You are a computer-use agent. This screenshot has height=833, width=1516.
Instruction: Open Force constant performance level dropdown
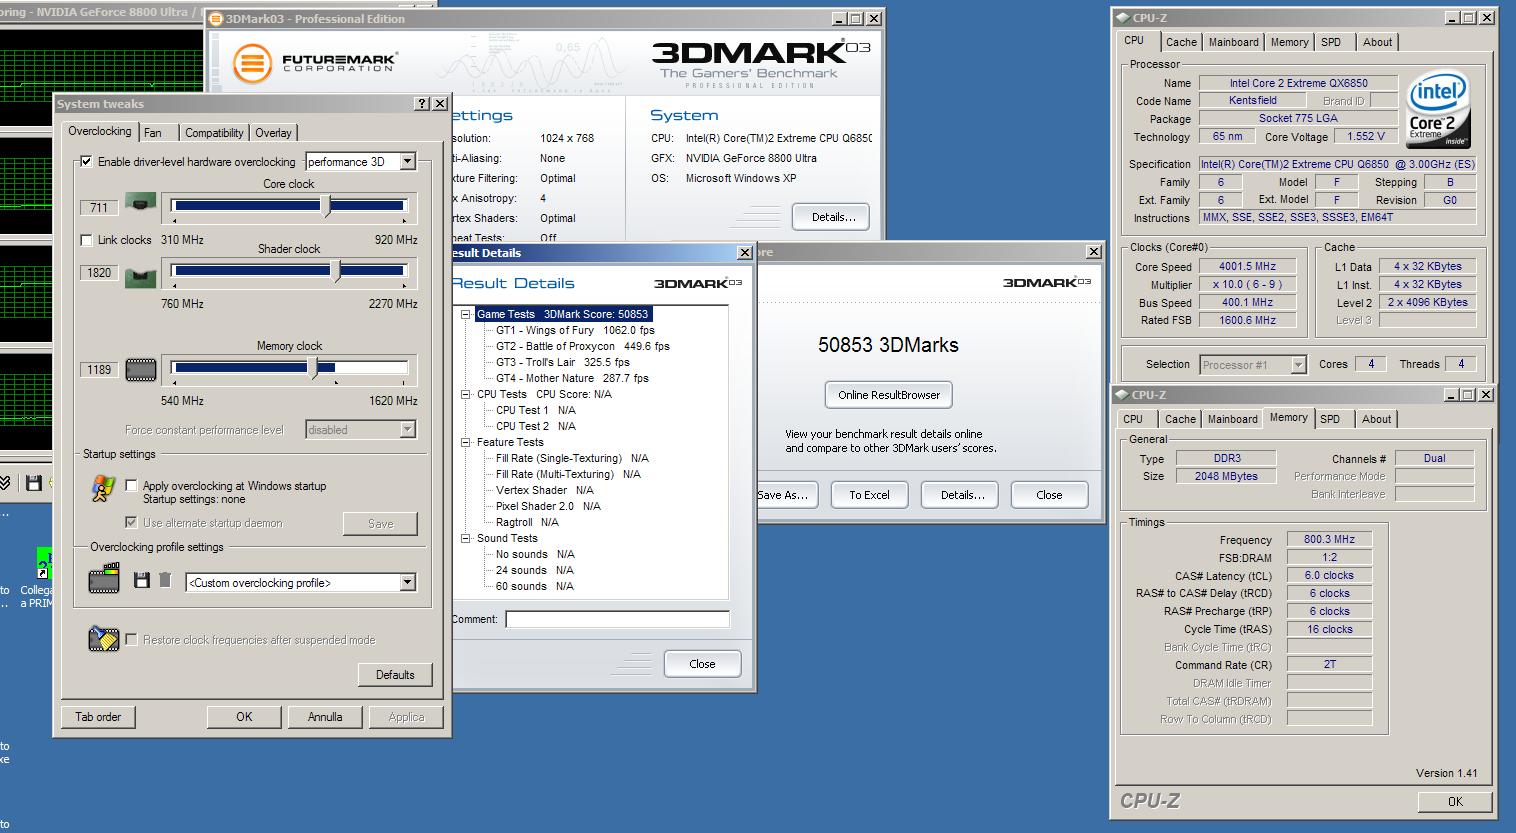[407, 430]
